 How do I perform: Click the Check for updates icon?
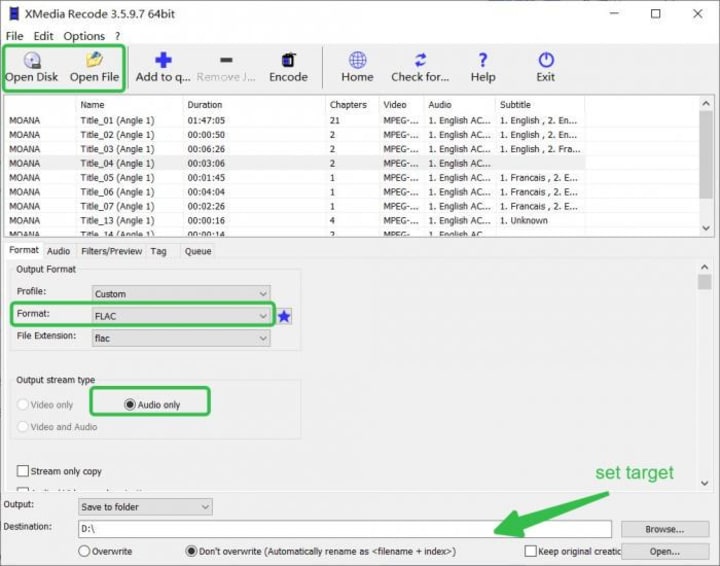tap(420, 60)
